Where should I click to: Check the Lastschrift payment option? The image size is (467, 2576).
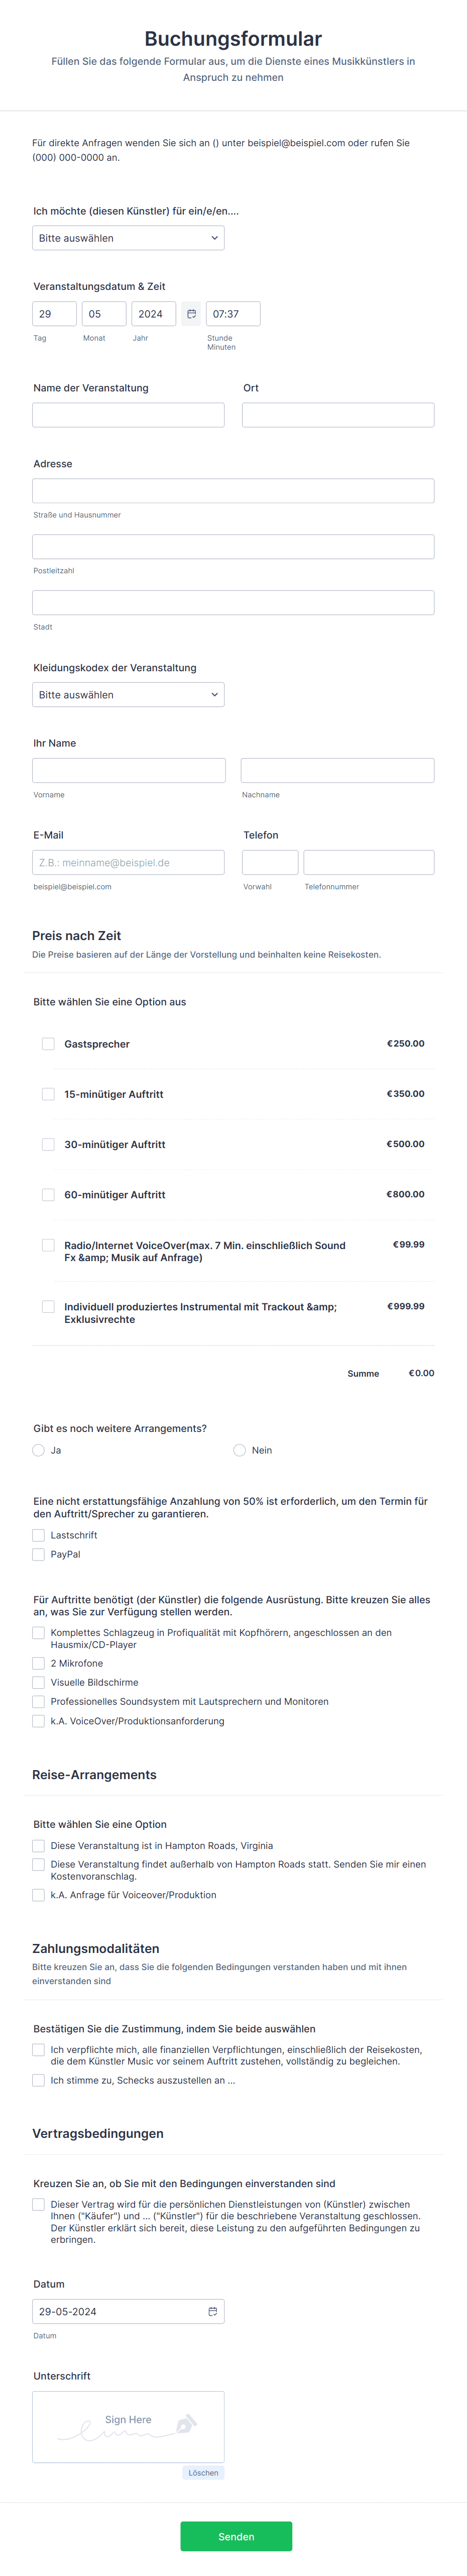(x=39, y=1535)
